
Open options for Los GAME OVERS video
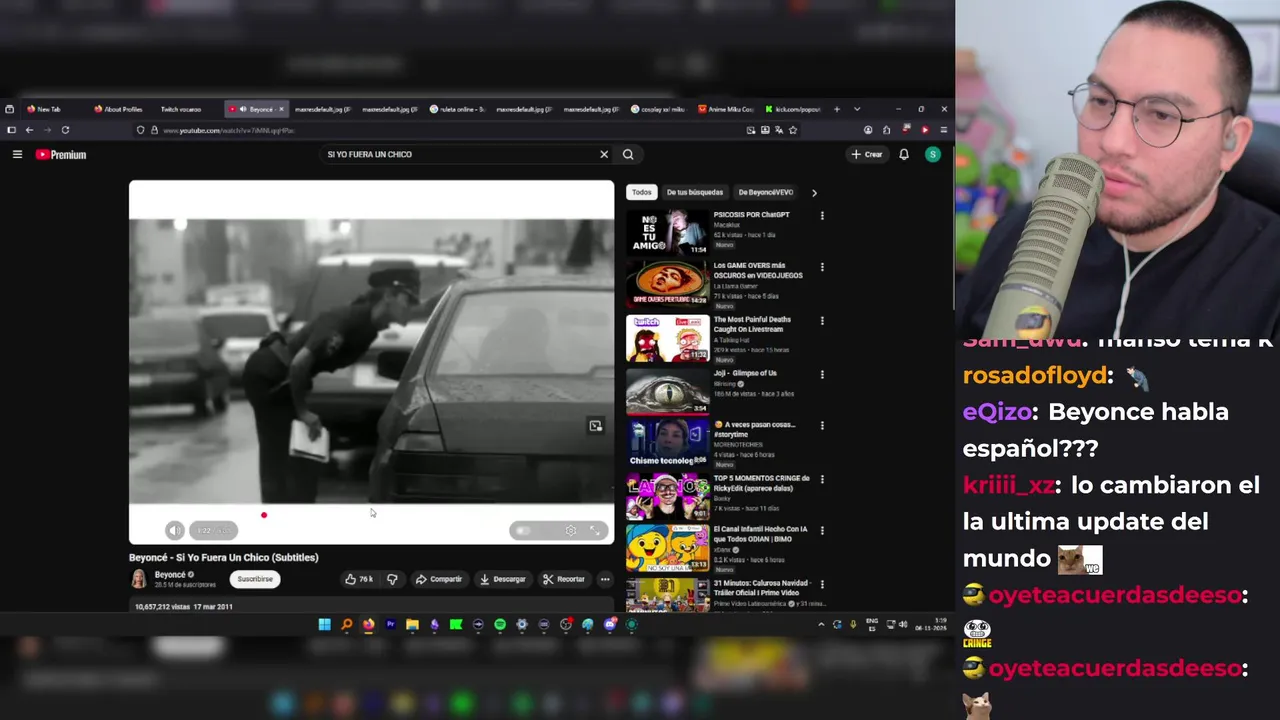click(x=822, y=267)
